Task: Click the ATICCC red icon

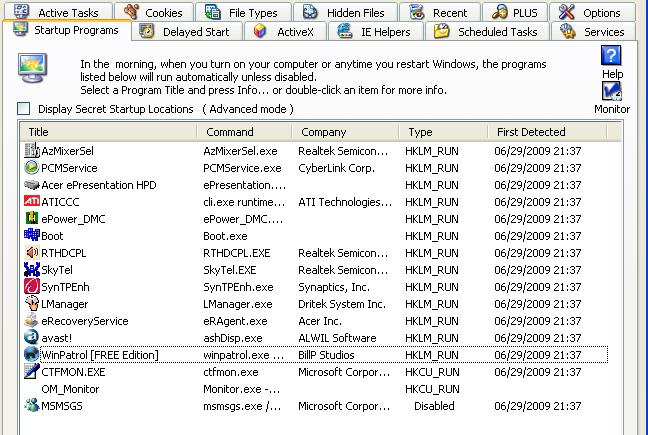Action: coord(32,202)
